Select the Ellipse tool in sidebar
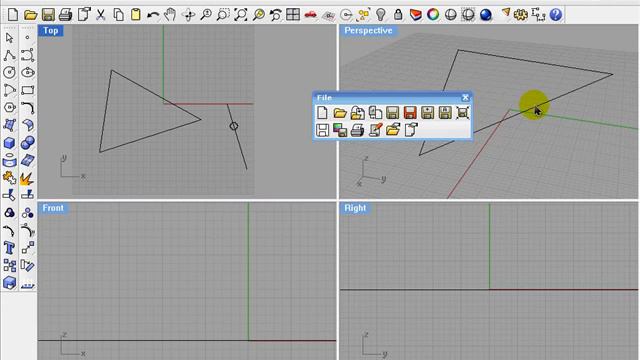 pos(27,73)
